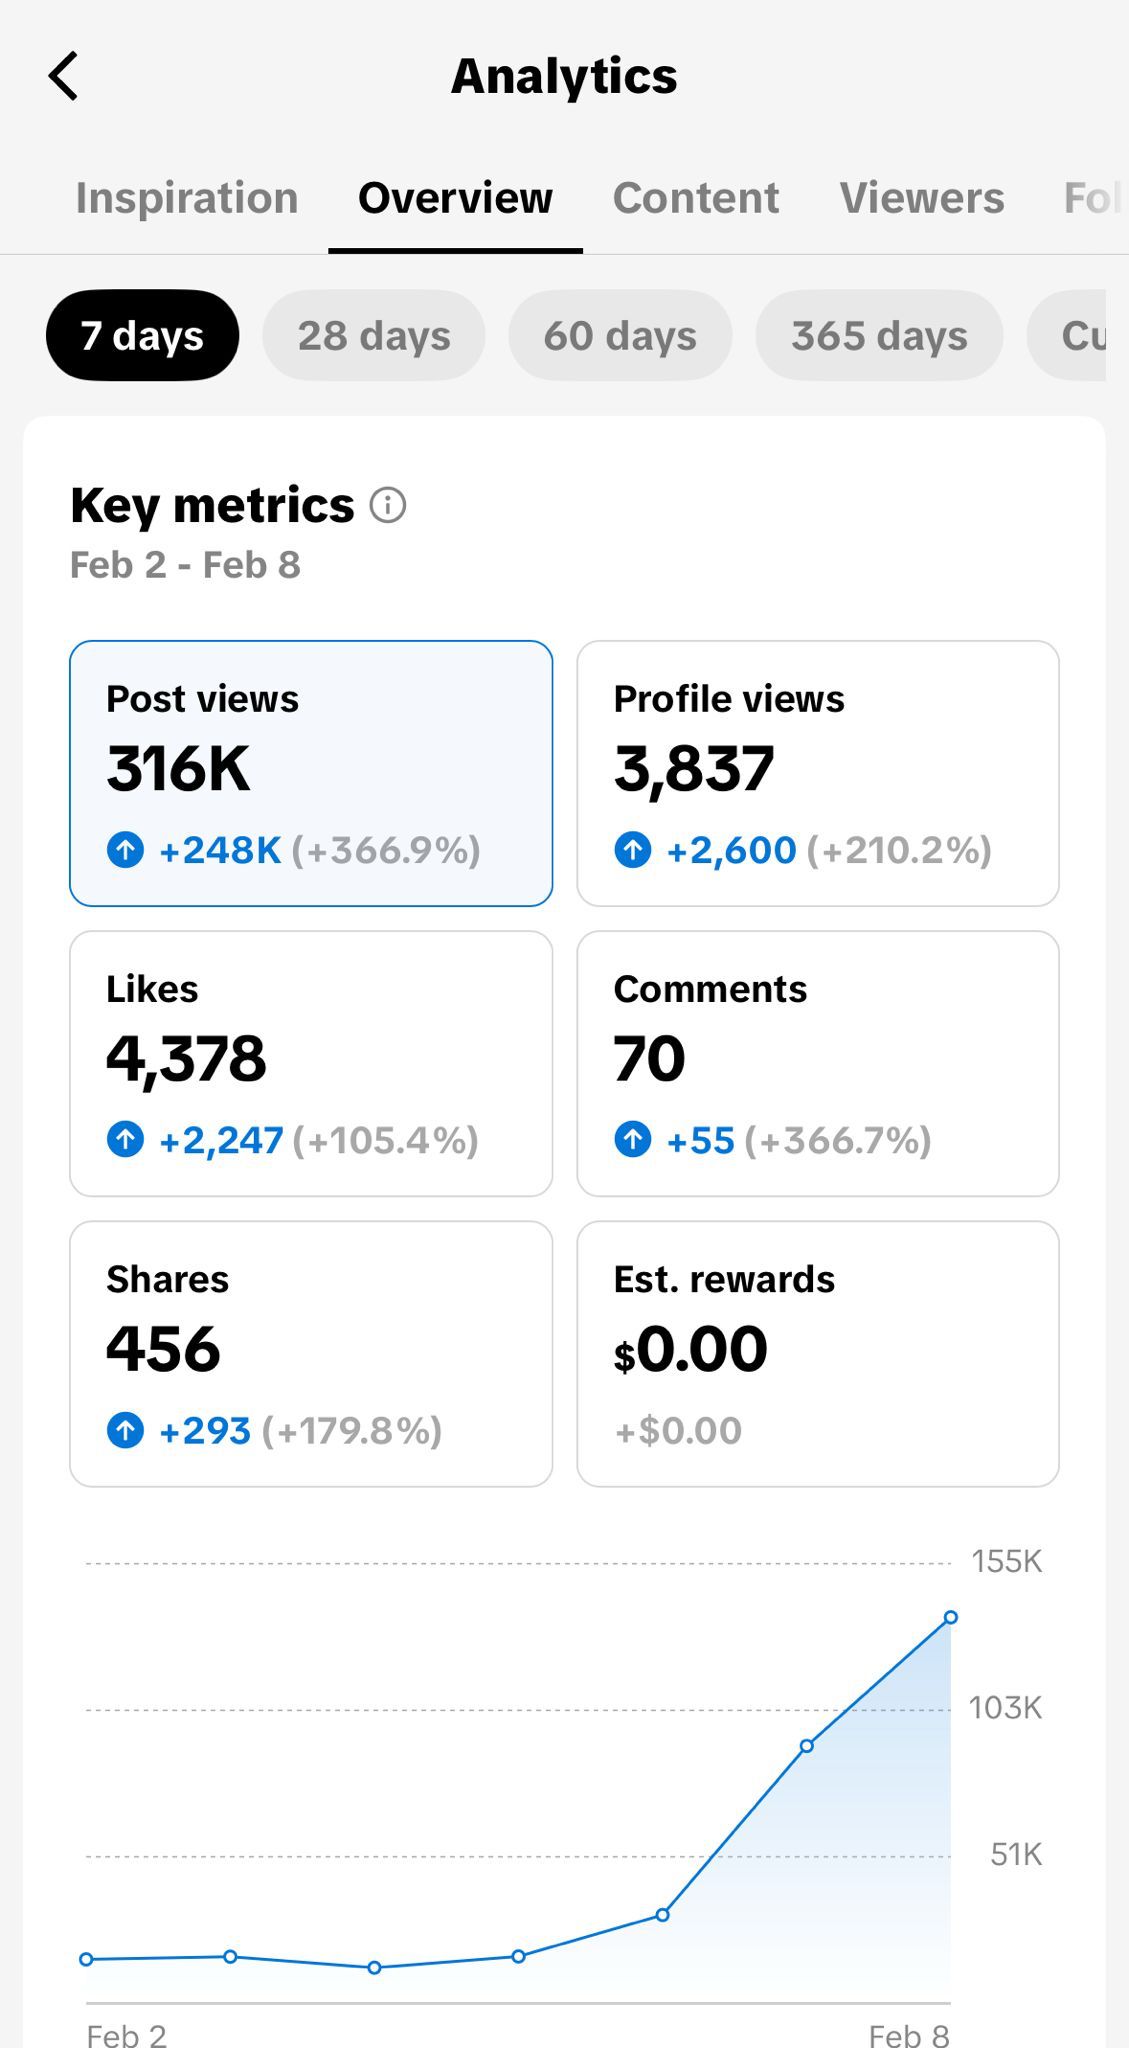1129x2048 pixels.
Task: Tap the Shares up-arrow icon
Action: [125, 1430]
